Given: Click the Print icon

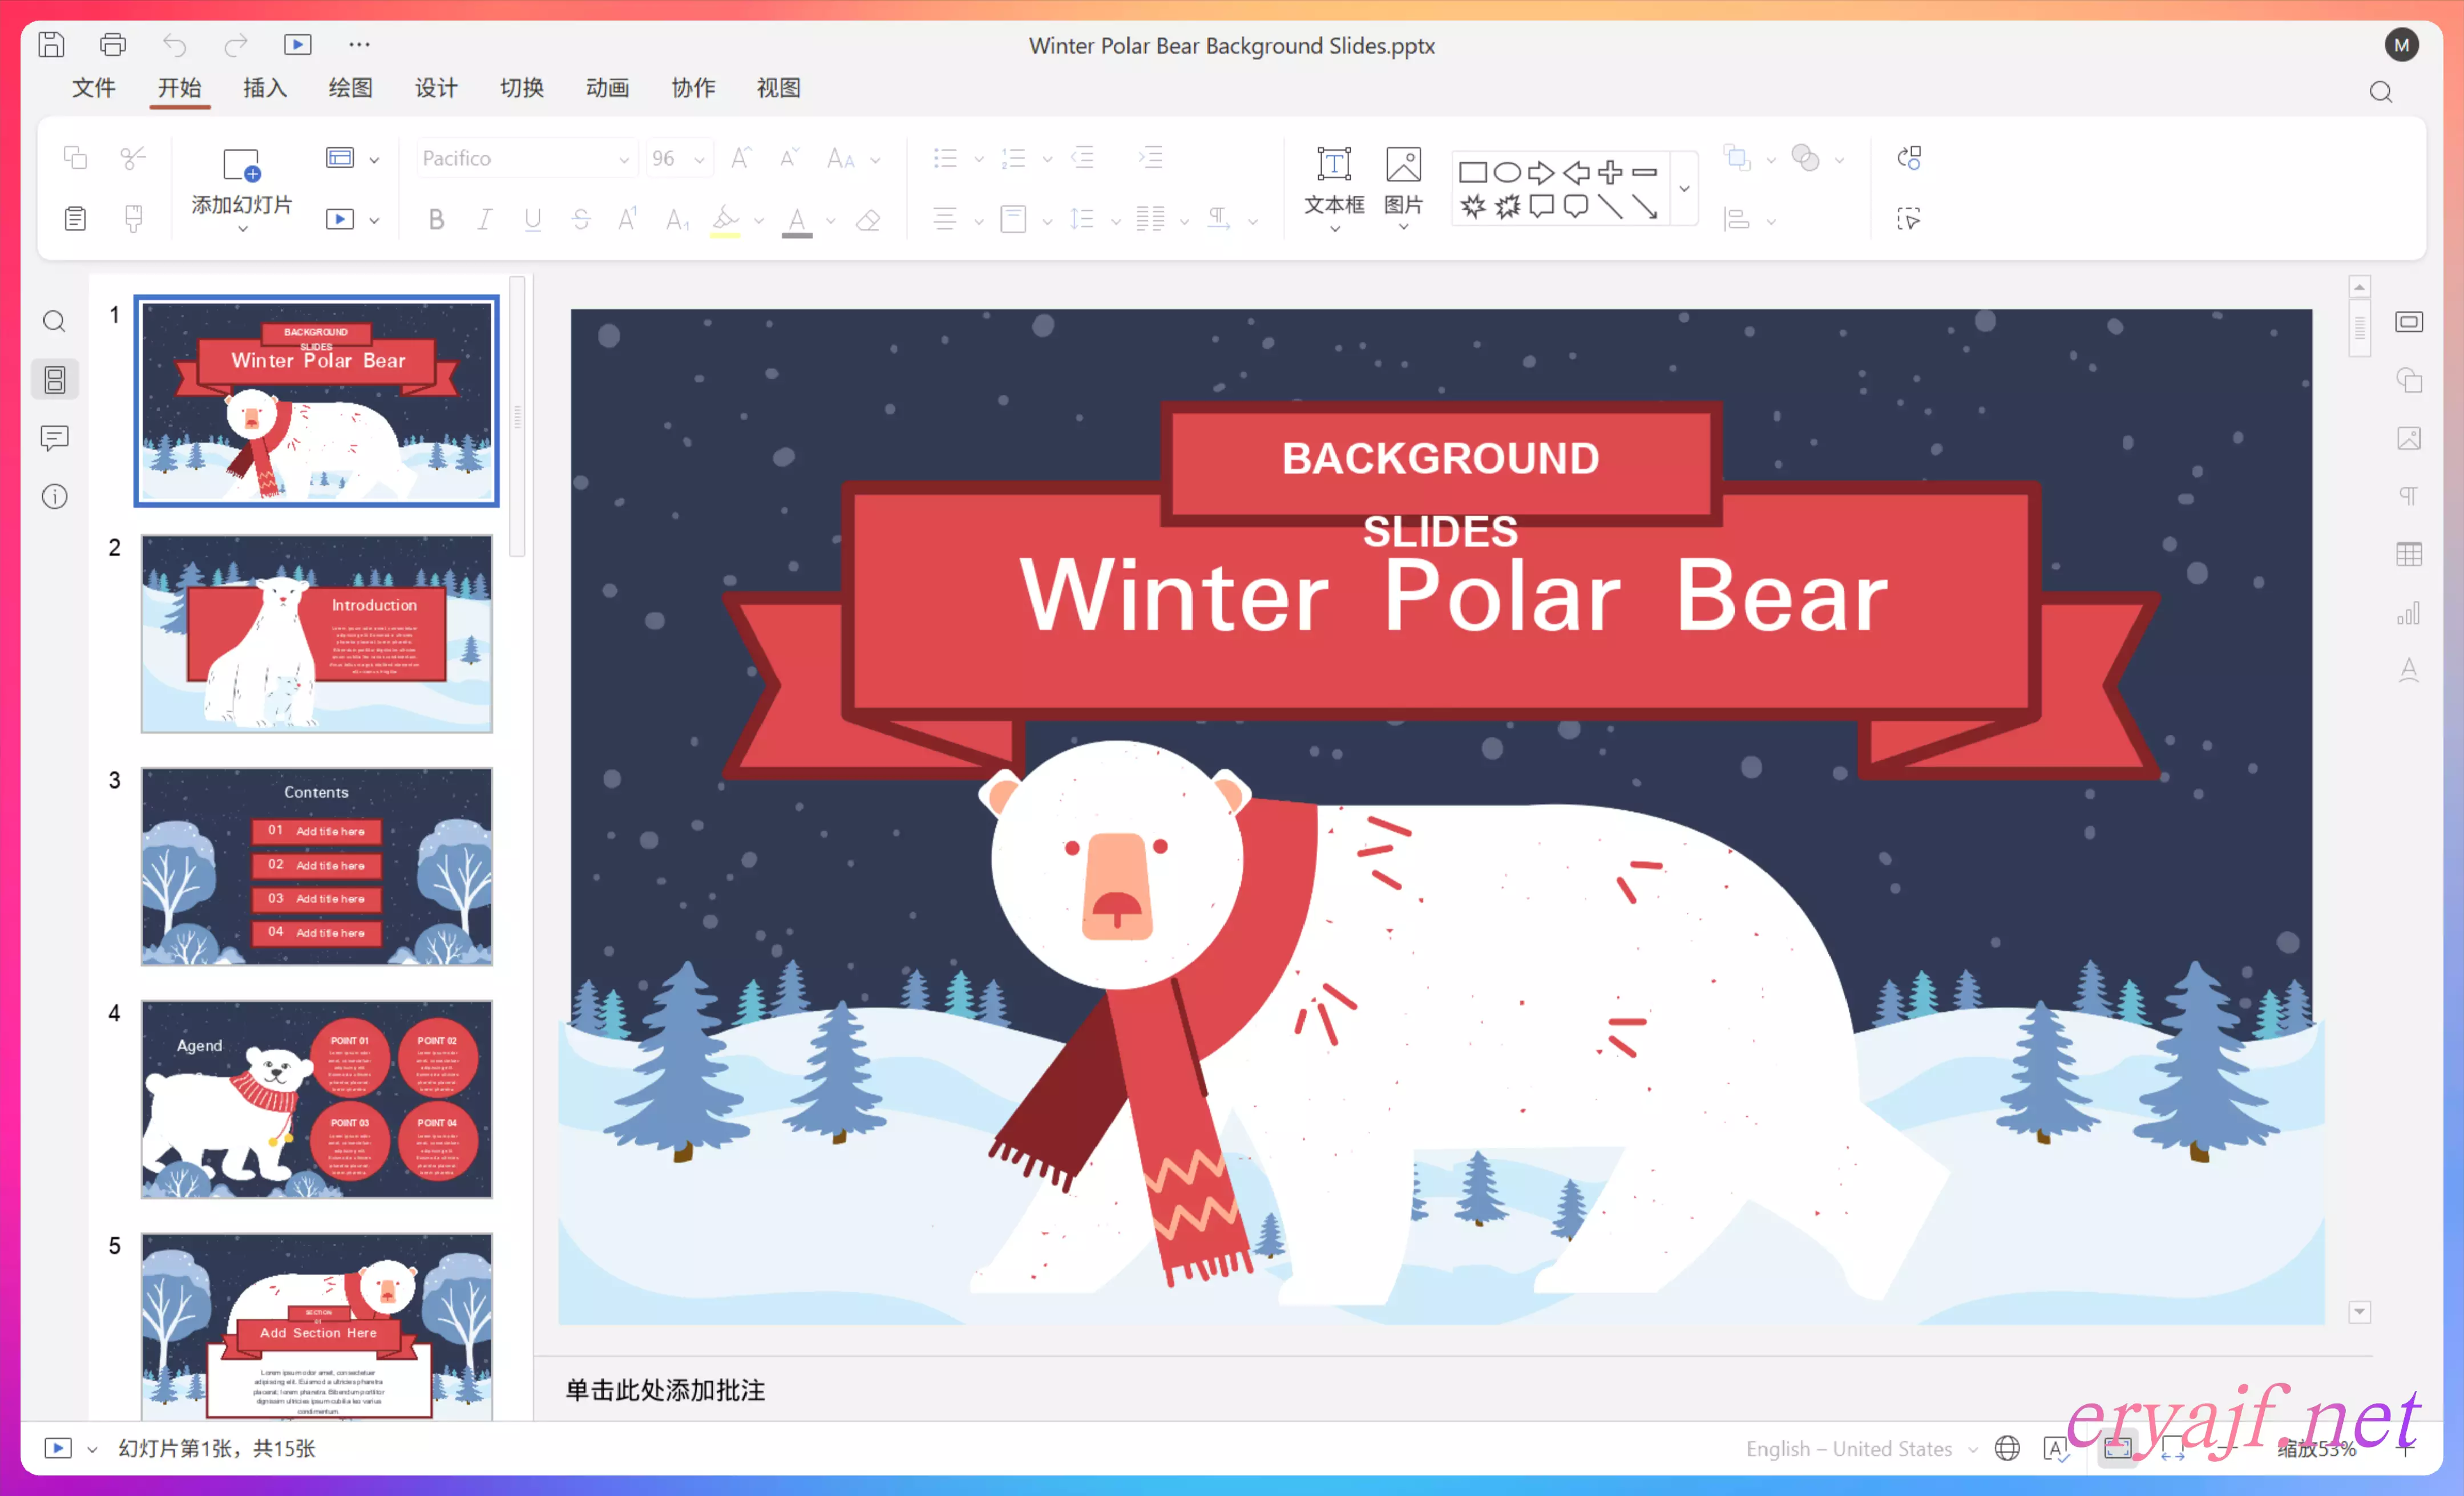Looking at the screenshot, I should point(113,45).
